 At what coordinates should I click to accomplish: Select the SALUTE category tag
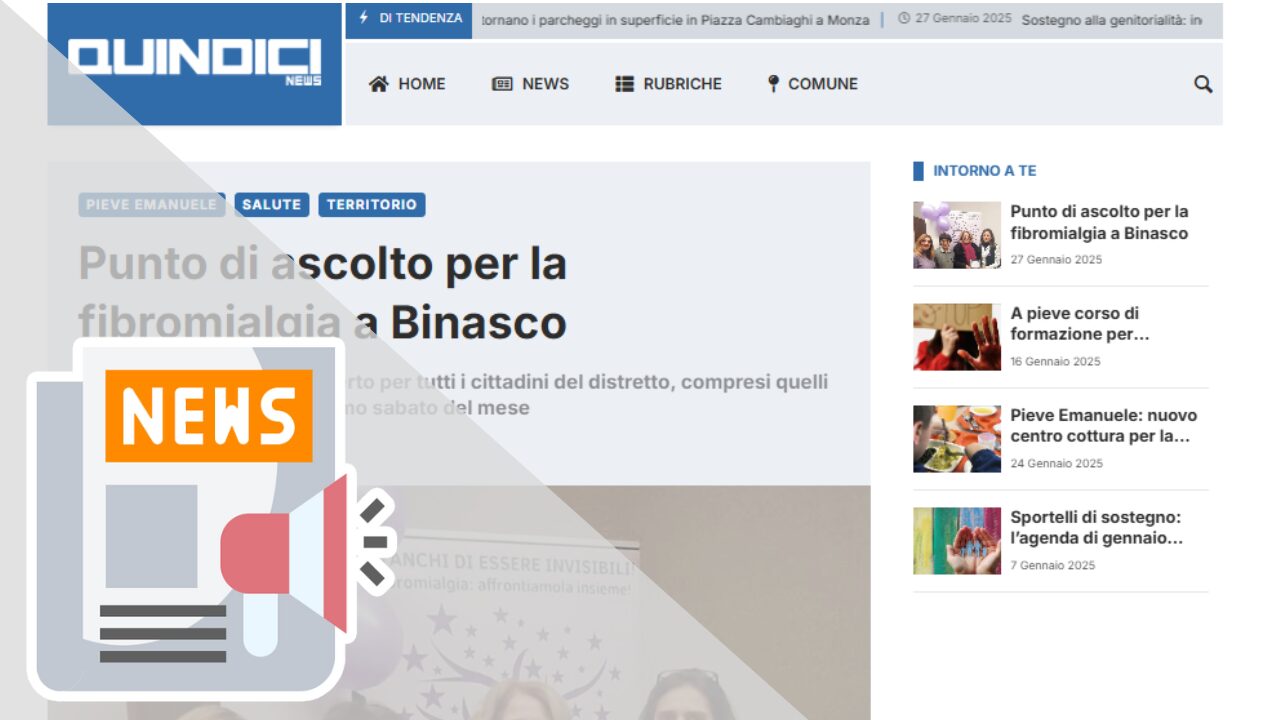(272, 205)
